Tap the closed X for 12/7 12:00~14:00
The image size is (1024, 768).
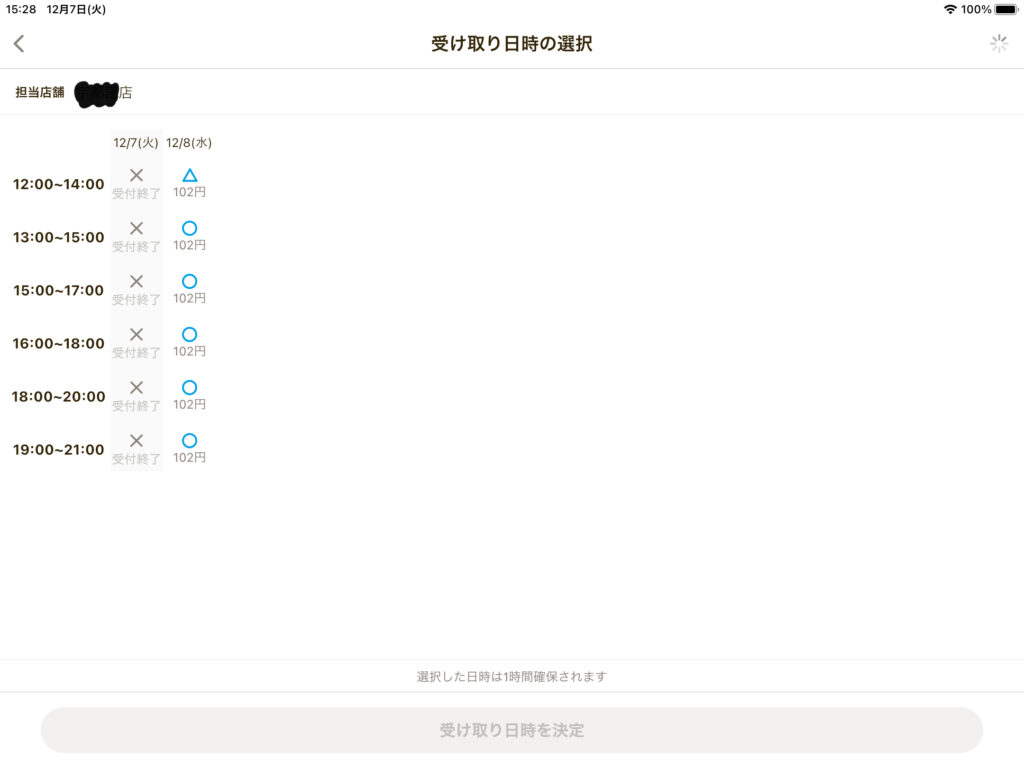pyautogui.click(x=136, y=176)
